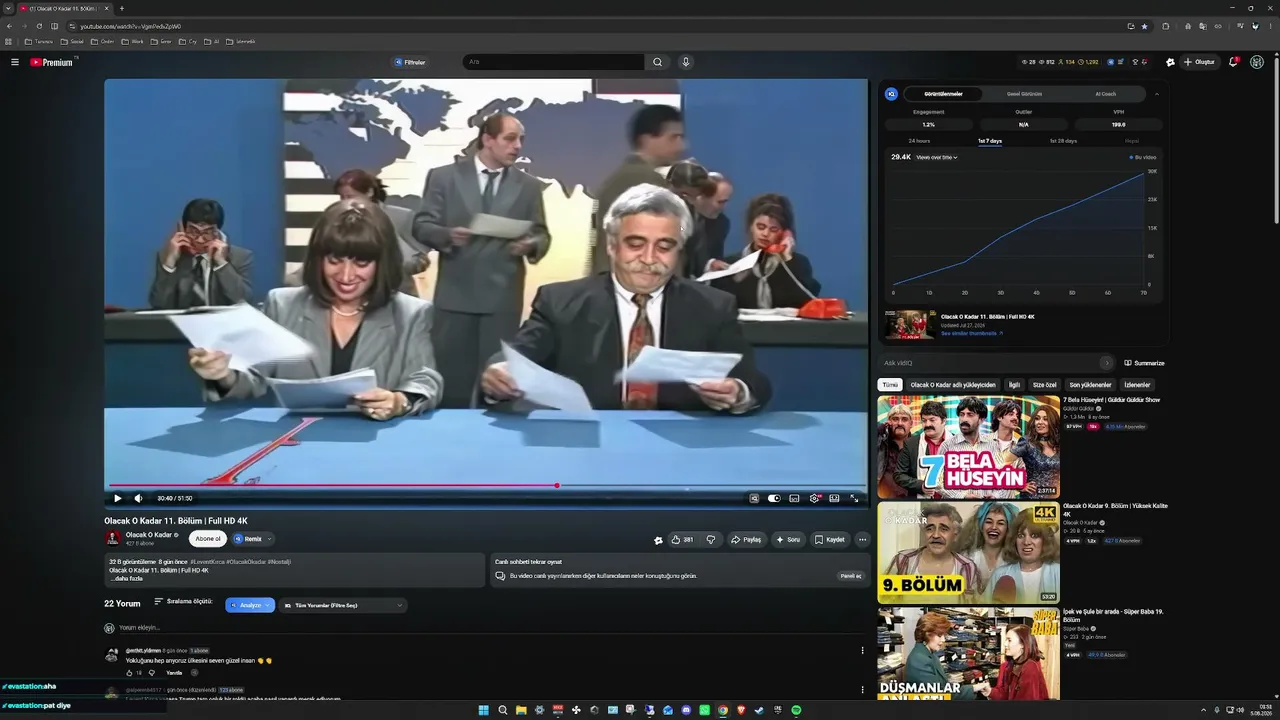Viewport: 1280px width, 720px height.
Task: Click the search magnifier button
Action: (657, 62)
